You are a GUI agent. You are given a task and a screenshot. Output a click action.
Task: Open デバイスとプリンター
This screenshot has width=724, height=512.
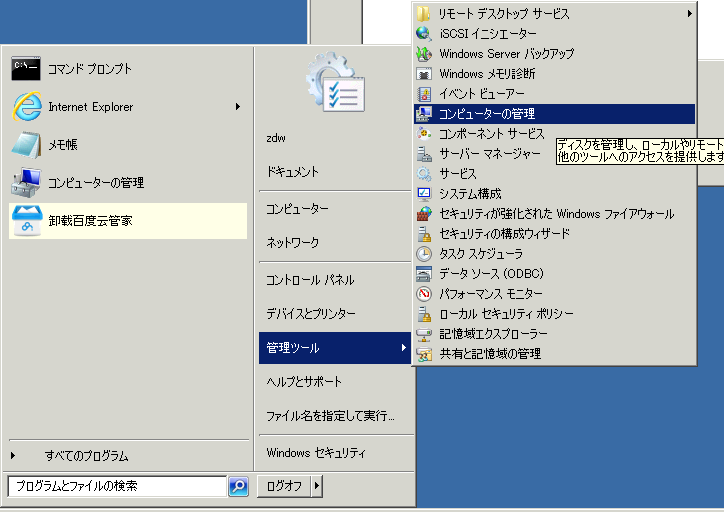pyautogui.click(x=311, y=313)
